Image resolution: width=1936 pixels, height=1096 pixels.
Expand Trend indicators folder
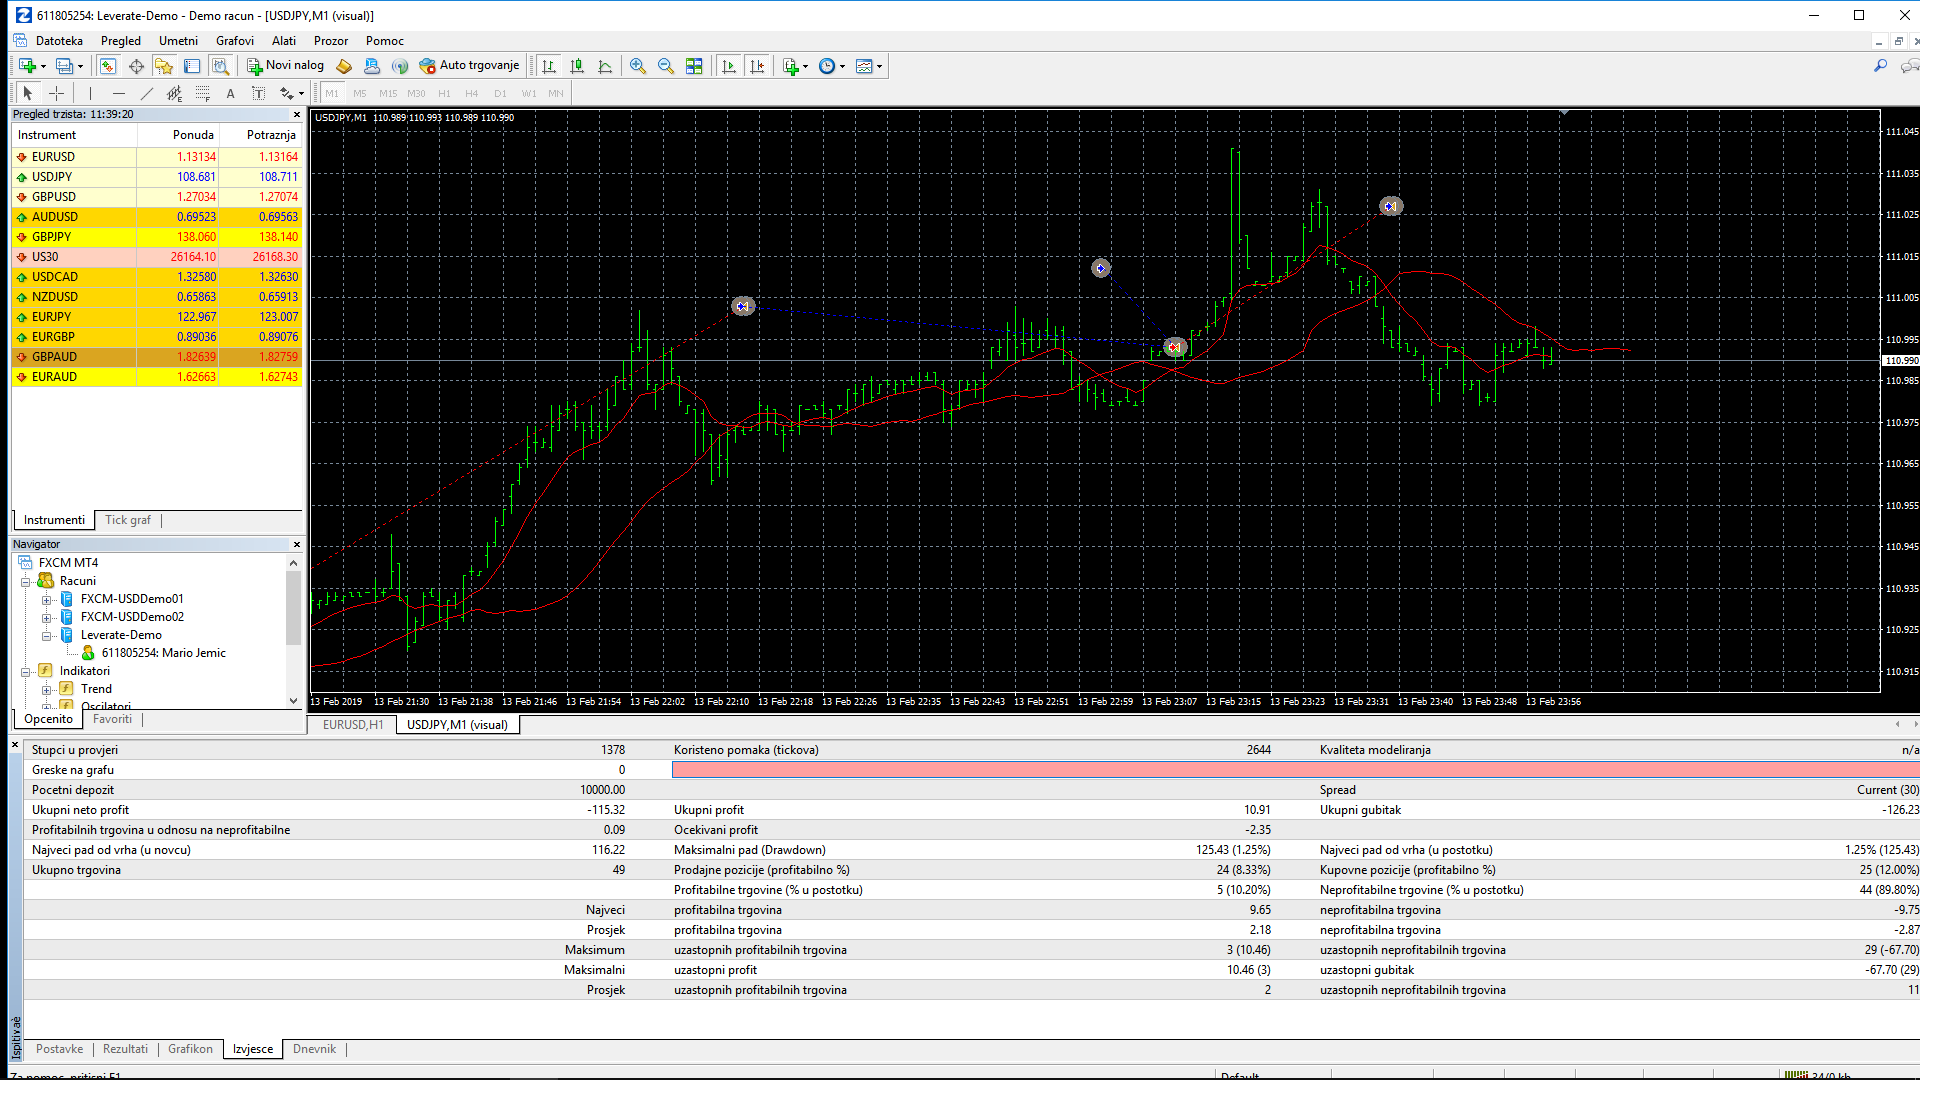pyautogui.click(x=47, y=690)
